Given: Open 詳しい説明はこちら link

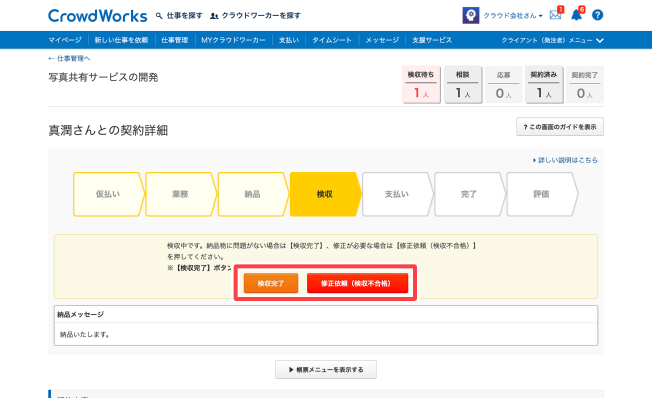Looking at the screenshot, I should pos(565,160).
